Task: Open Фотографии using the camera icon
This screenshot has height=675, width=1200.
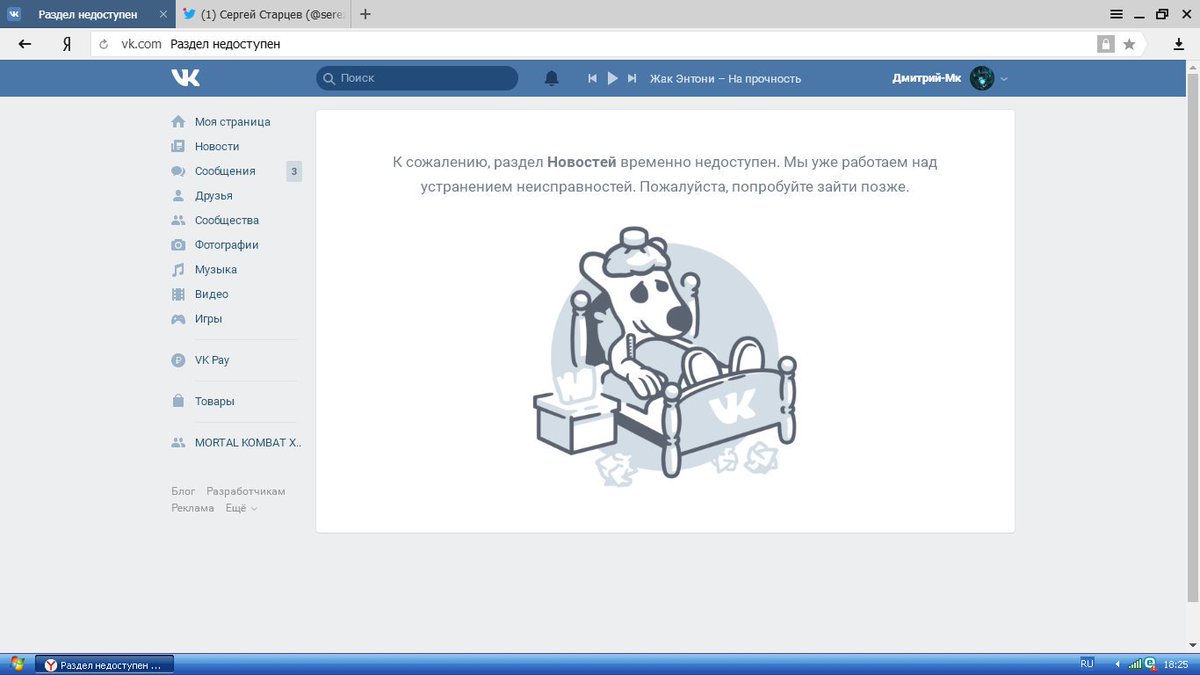Action: coord(178,245)
